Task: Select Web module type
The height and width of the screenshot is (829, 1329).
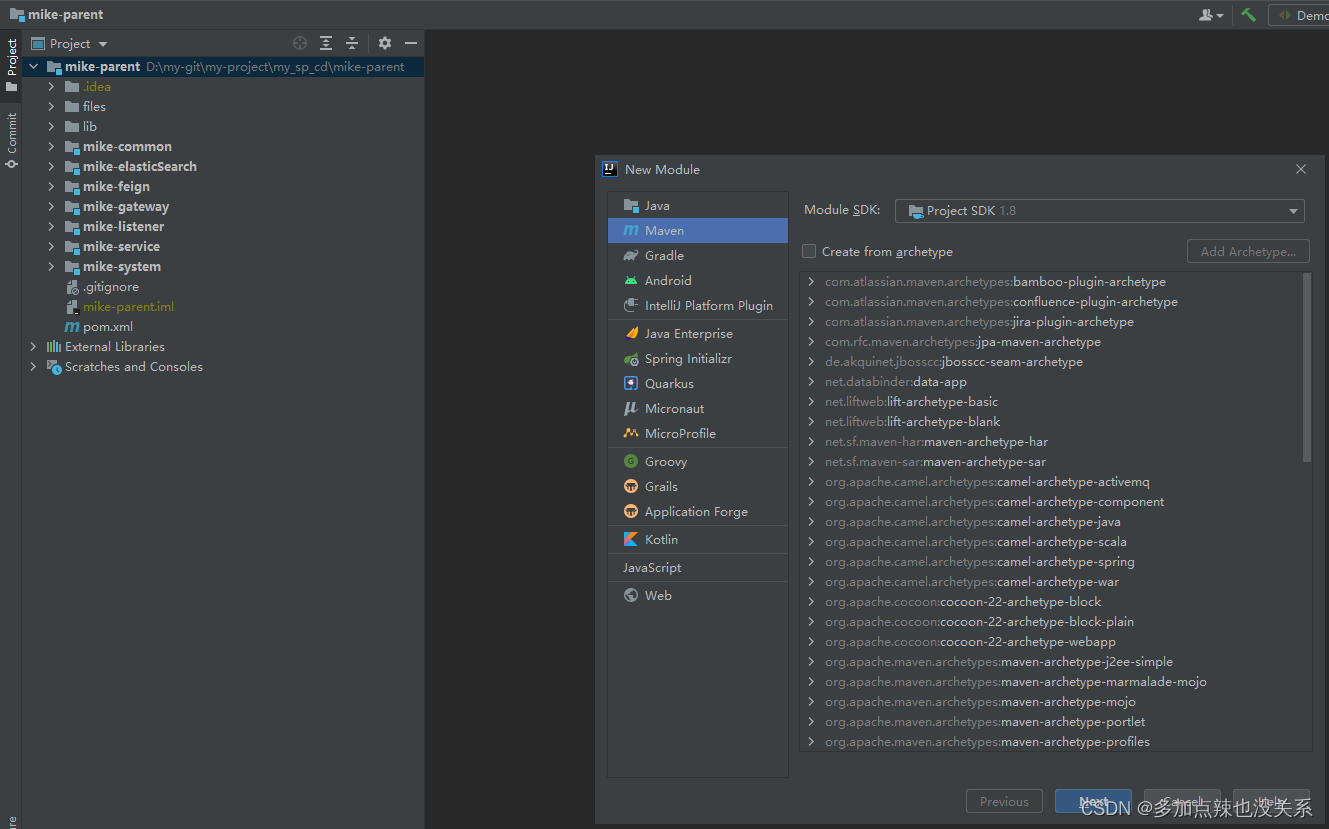Action: [x=698, y=595]
